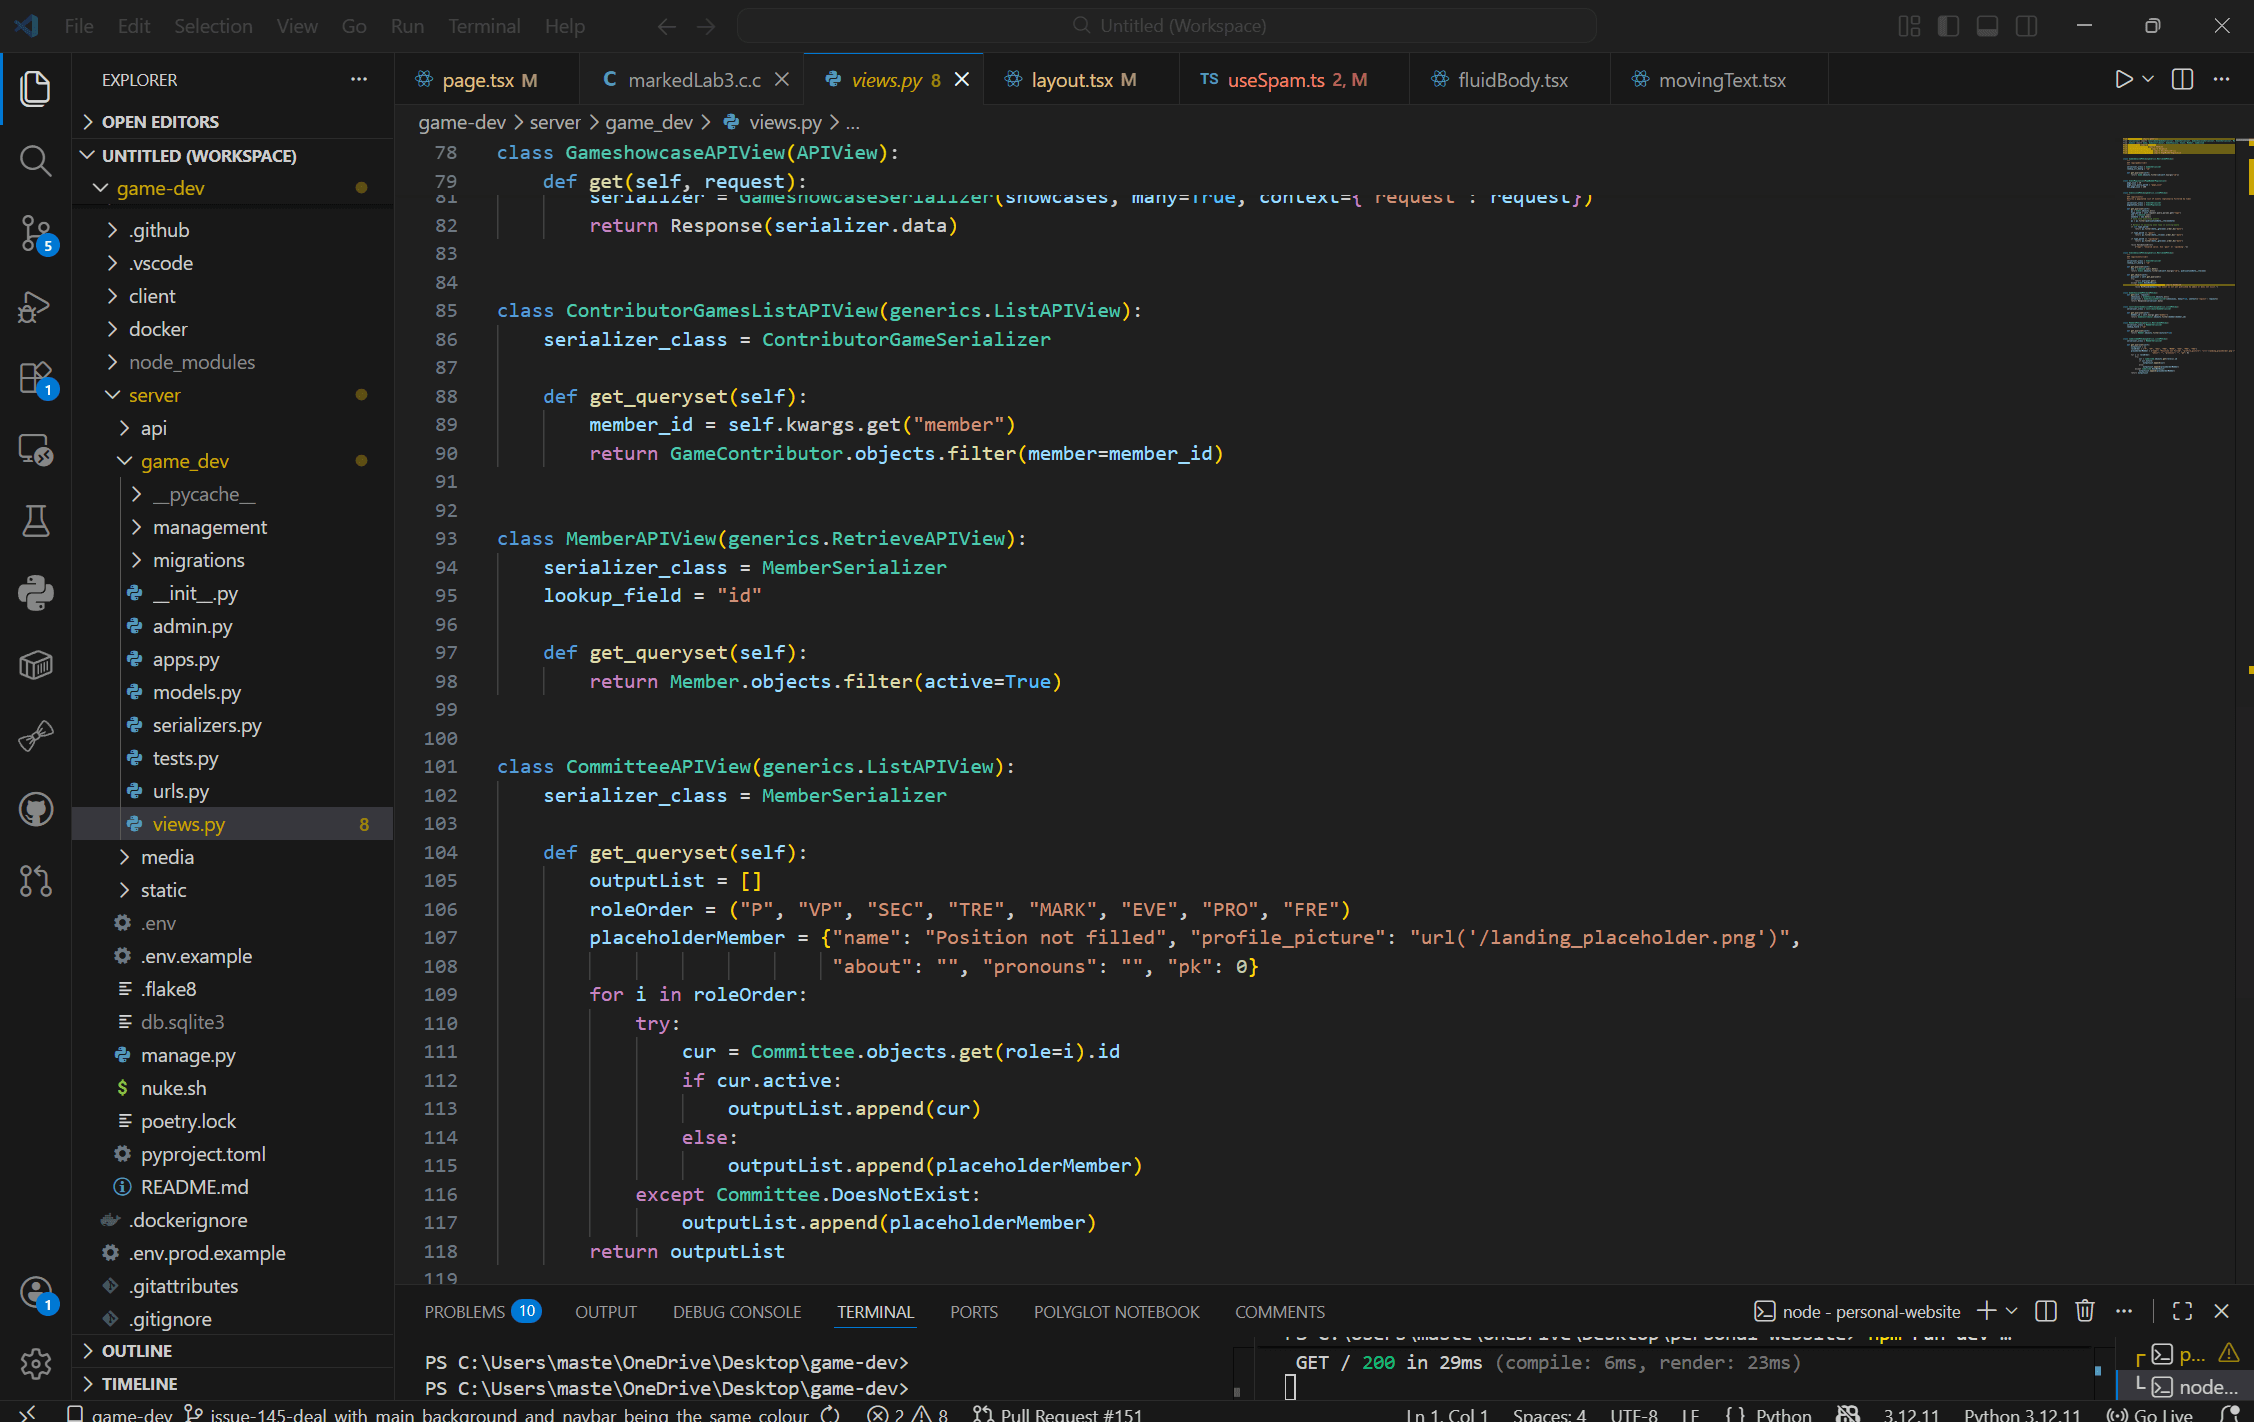The width and height of the screenshot is (2254, 1422).
Task: Click the git branch name in status bar
Action: click(498, 1414)
